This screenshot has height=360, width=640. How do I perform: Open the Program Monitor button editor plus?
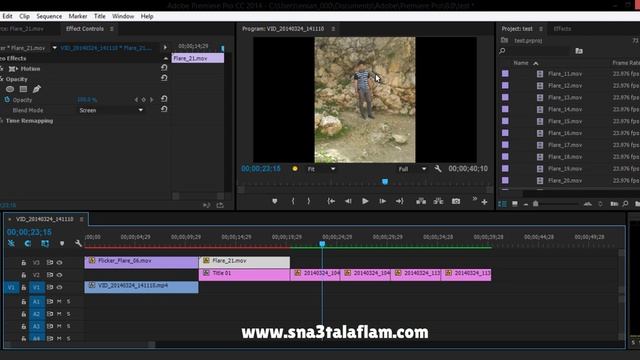[x=484, y=202]
